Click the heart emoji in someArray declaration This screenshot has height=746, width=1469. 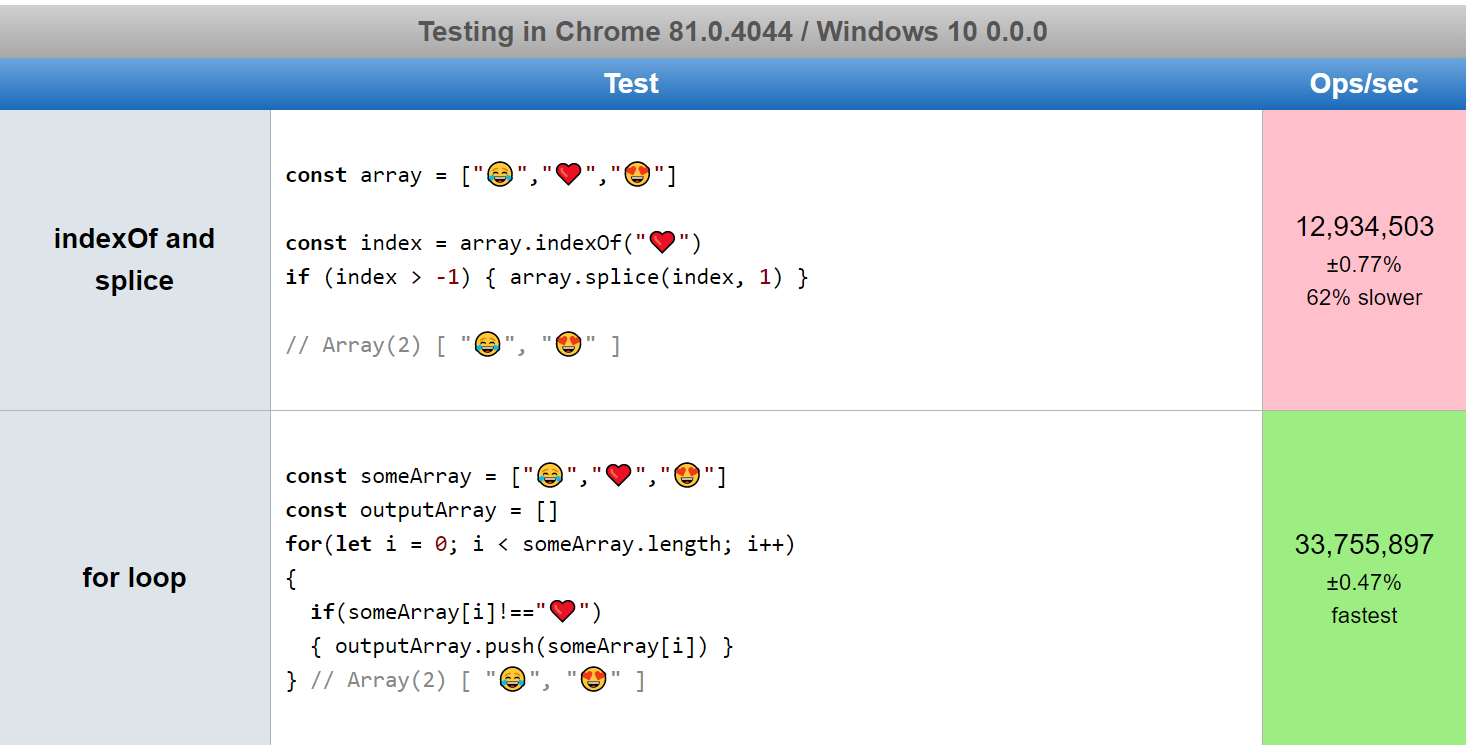click(618, 475)
